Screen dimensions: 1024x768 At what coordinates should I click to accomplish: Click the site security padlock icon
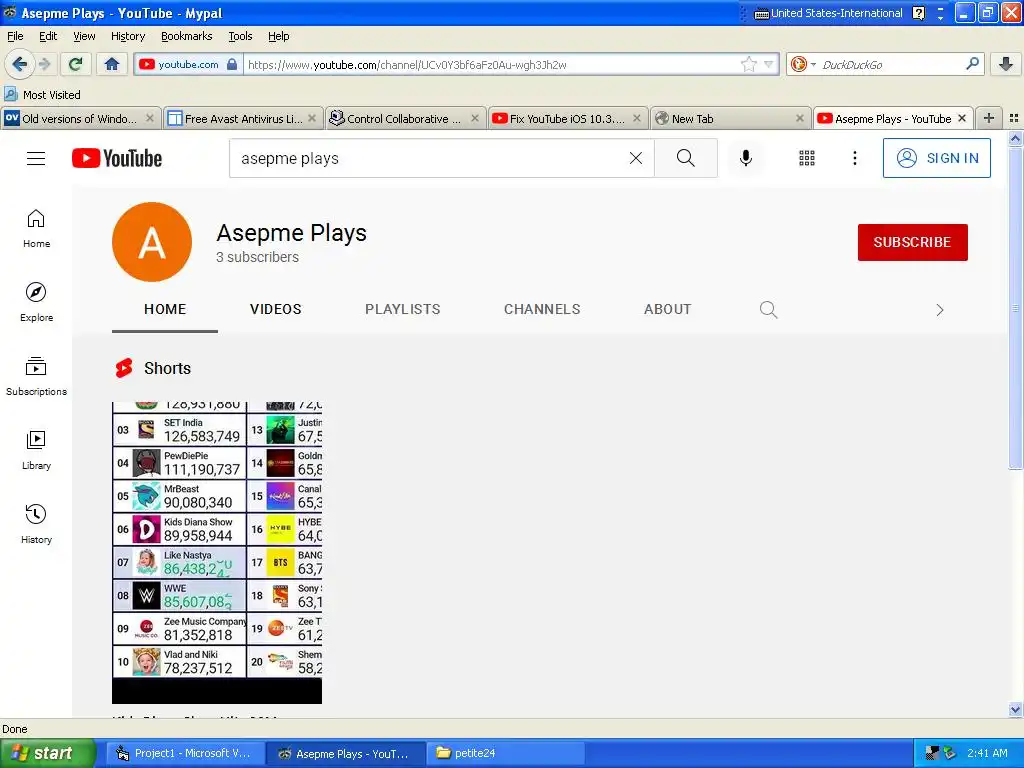point(232,64)
